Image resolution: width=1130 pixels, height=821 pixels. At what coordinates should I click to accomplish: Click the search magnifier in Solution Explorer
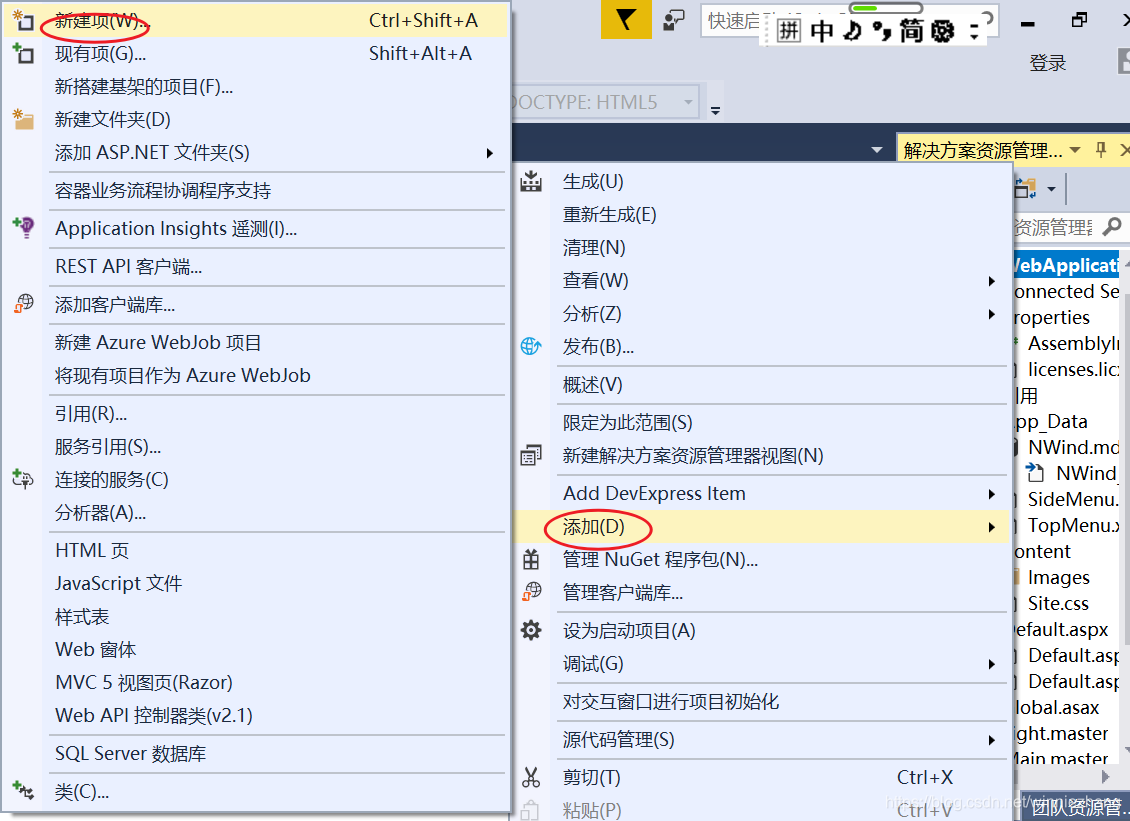coord(1112,227)
